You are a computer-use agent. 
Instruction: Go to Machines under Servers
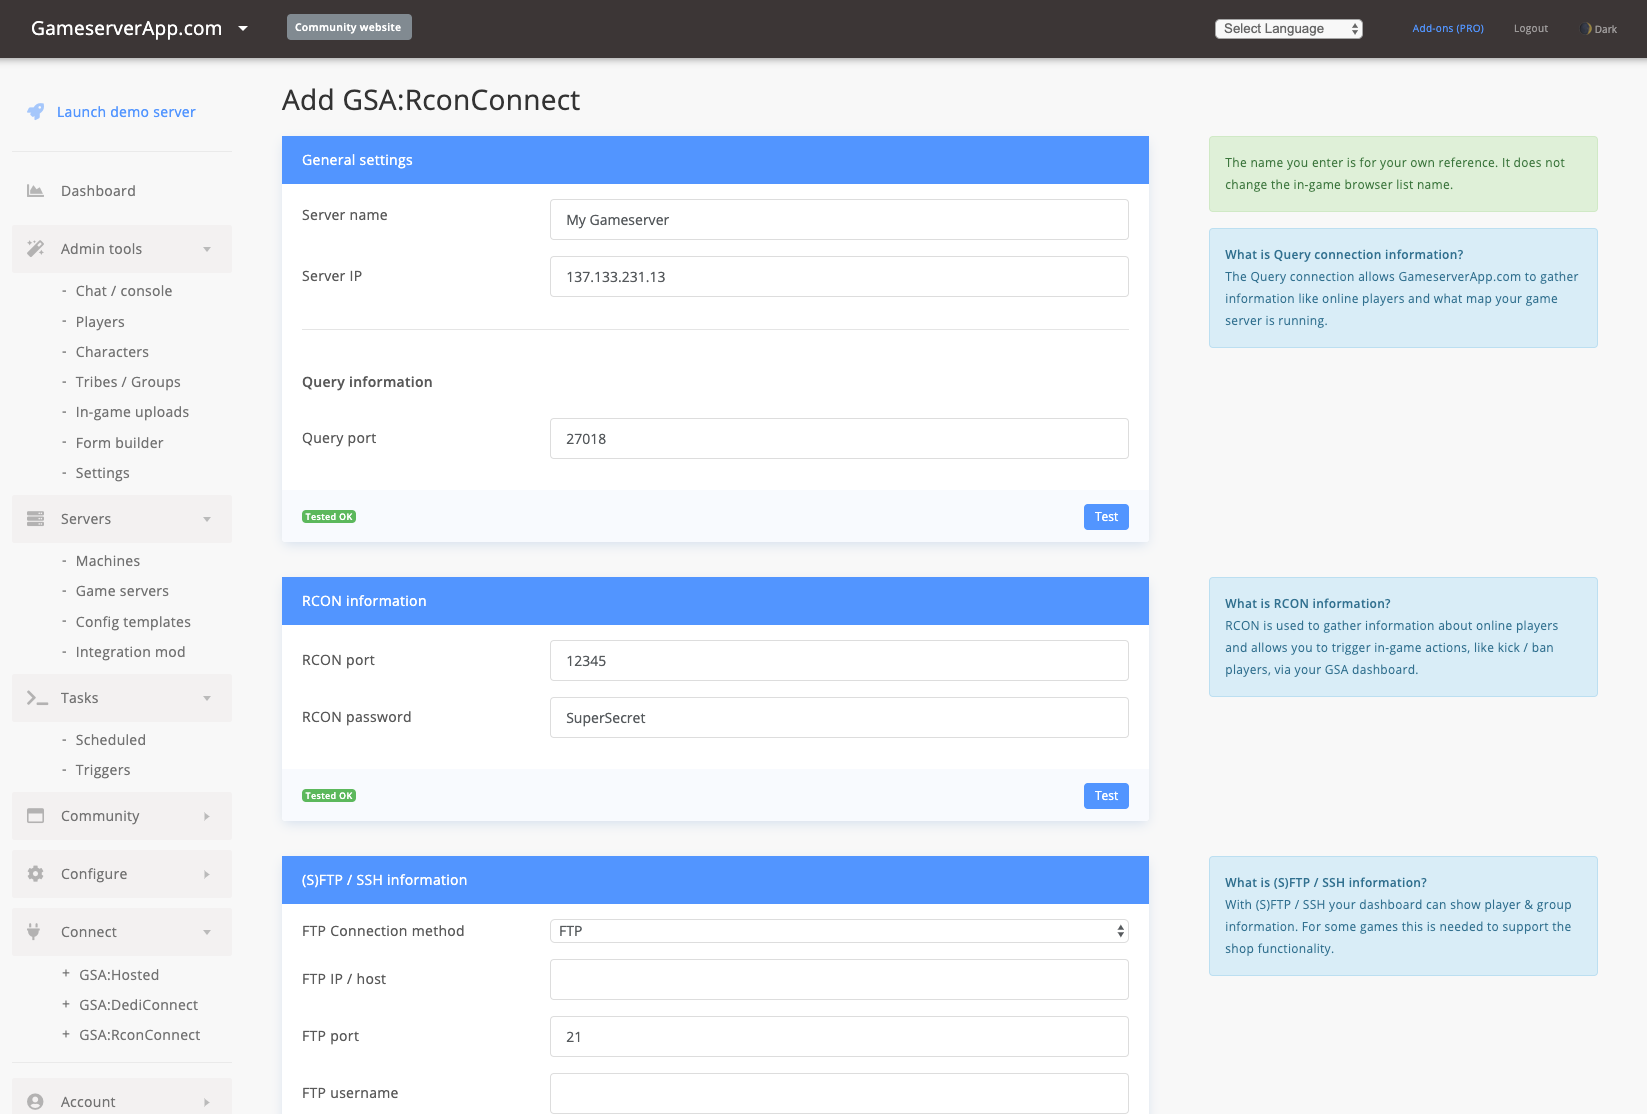coord(108,561)
